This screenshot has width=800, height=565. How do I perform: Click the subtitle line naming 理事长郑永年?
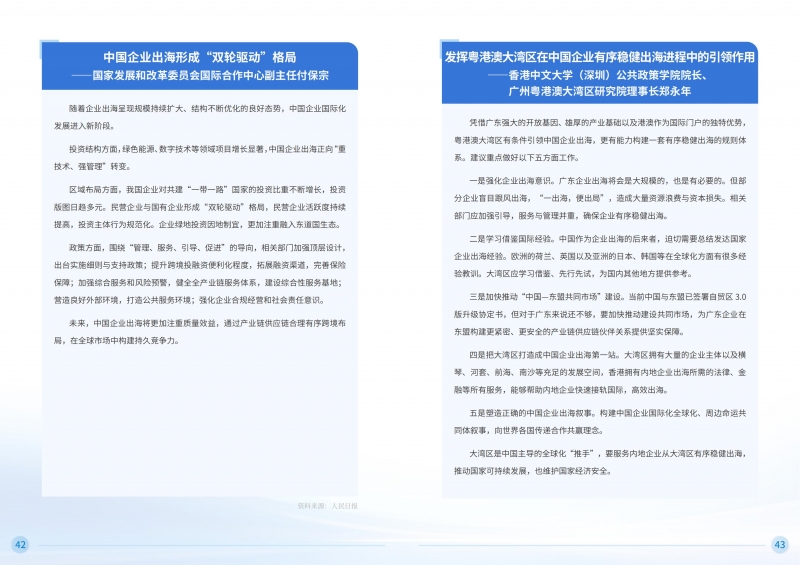(600, 90)
